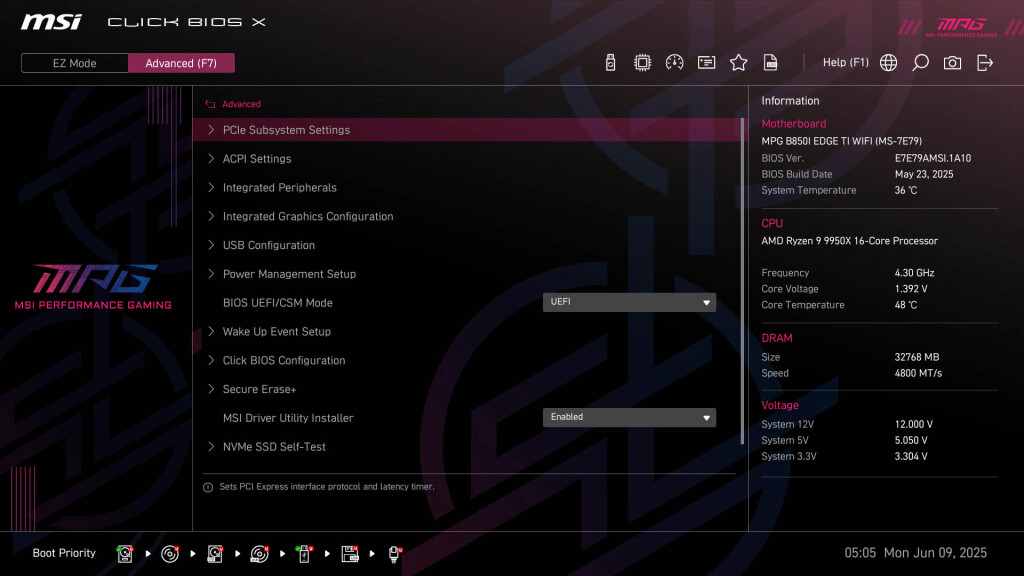Switch to EZ Mode tab

click(x=74, y=63)
